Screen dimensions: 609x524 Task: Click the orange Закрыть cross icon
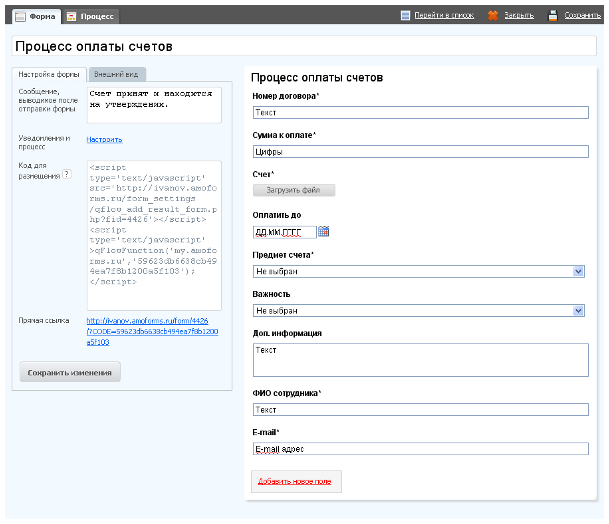(x=493, y=16)
